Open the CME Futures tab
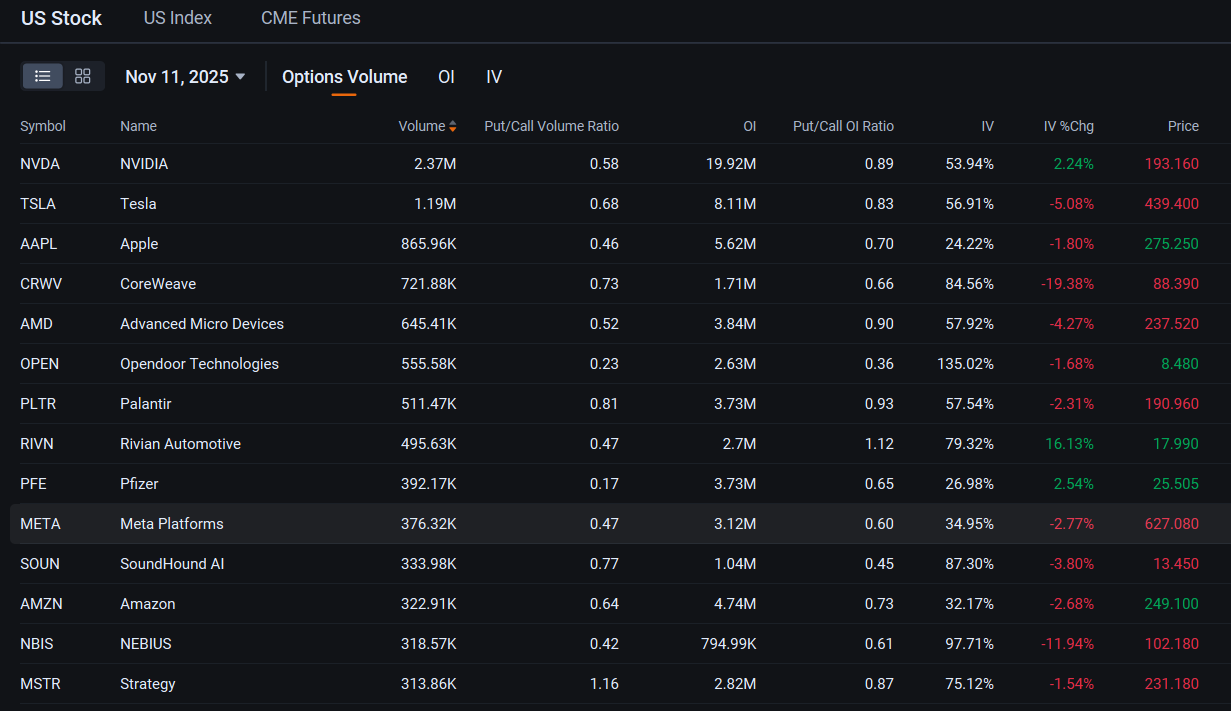This screenshot has width=1231, height=711. pos(311,18)
